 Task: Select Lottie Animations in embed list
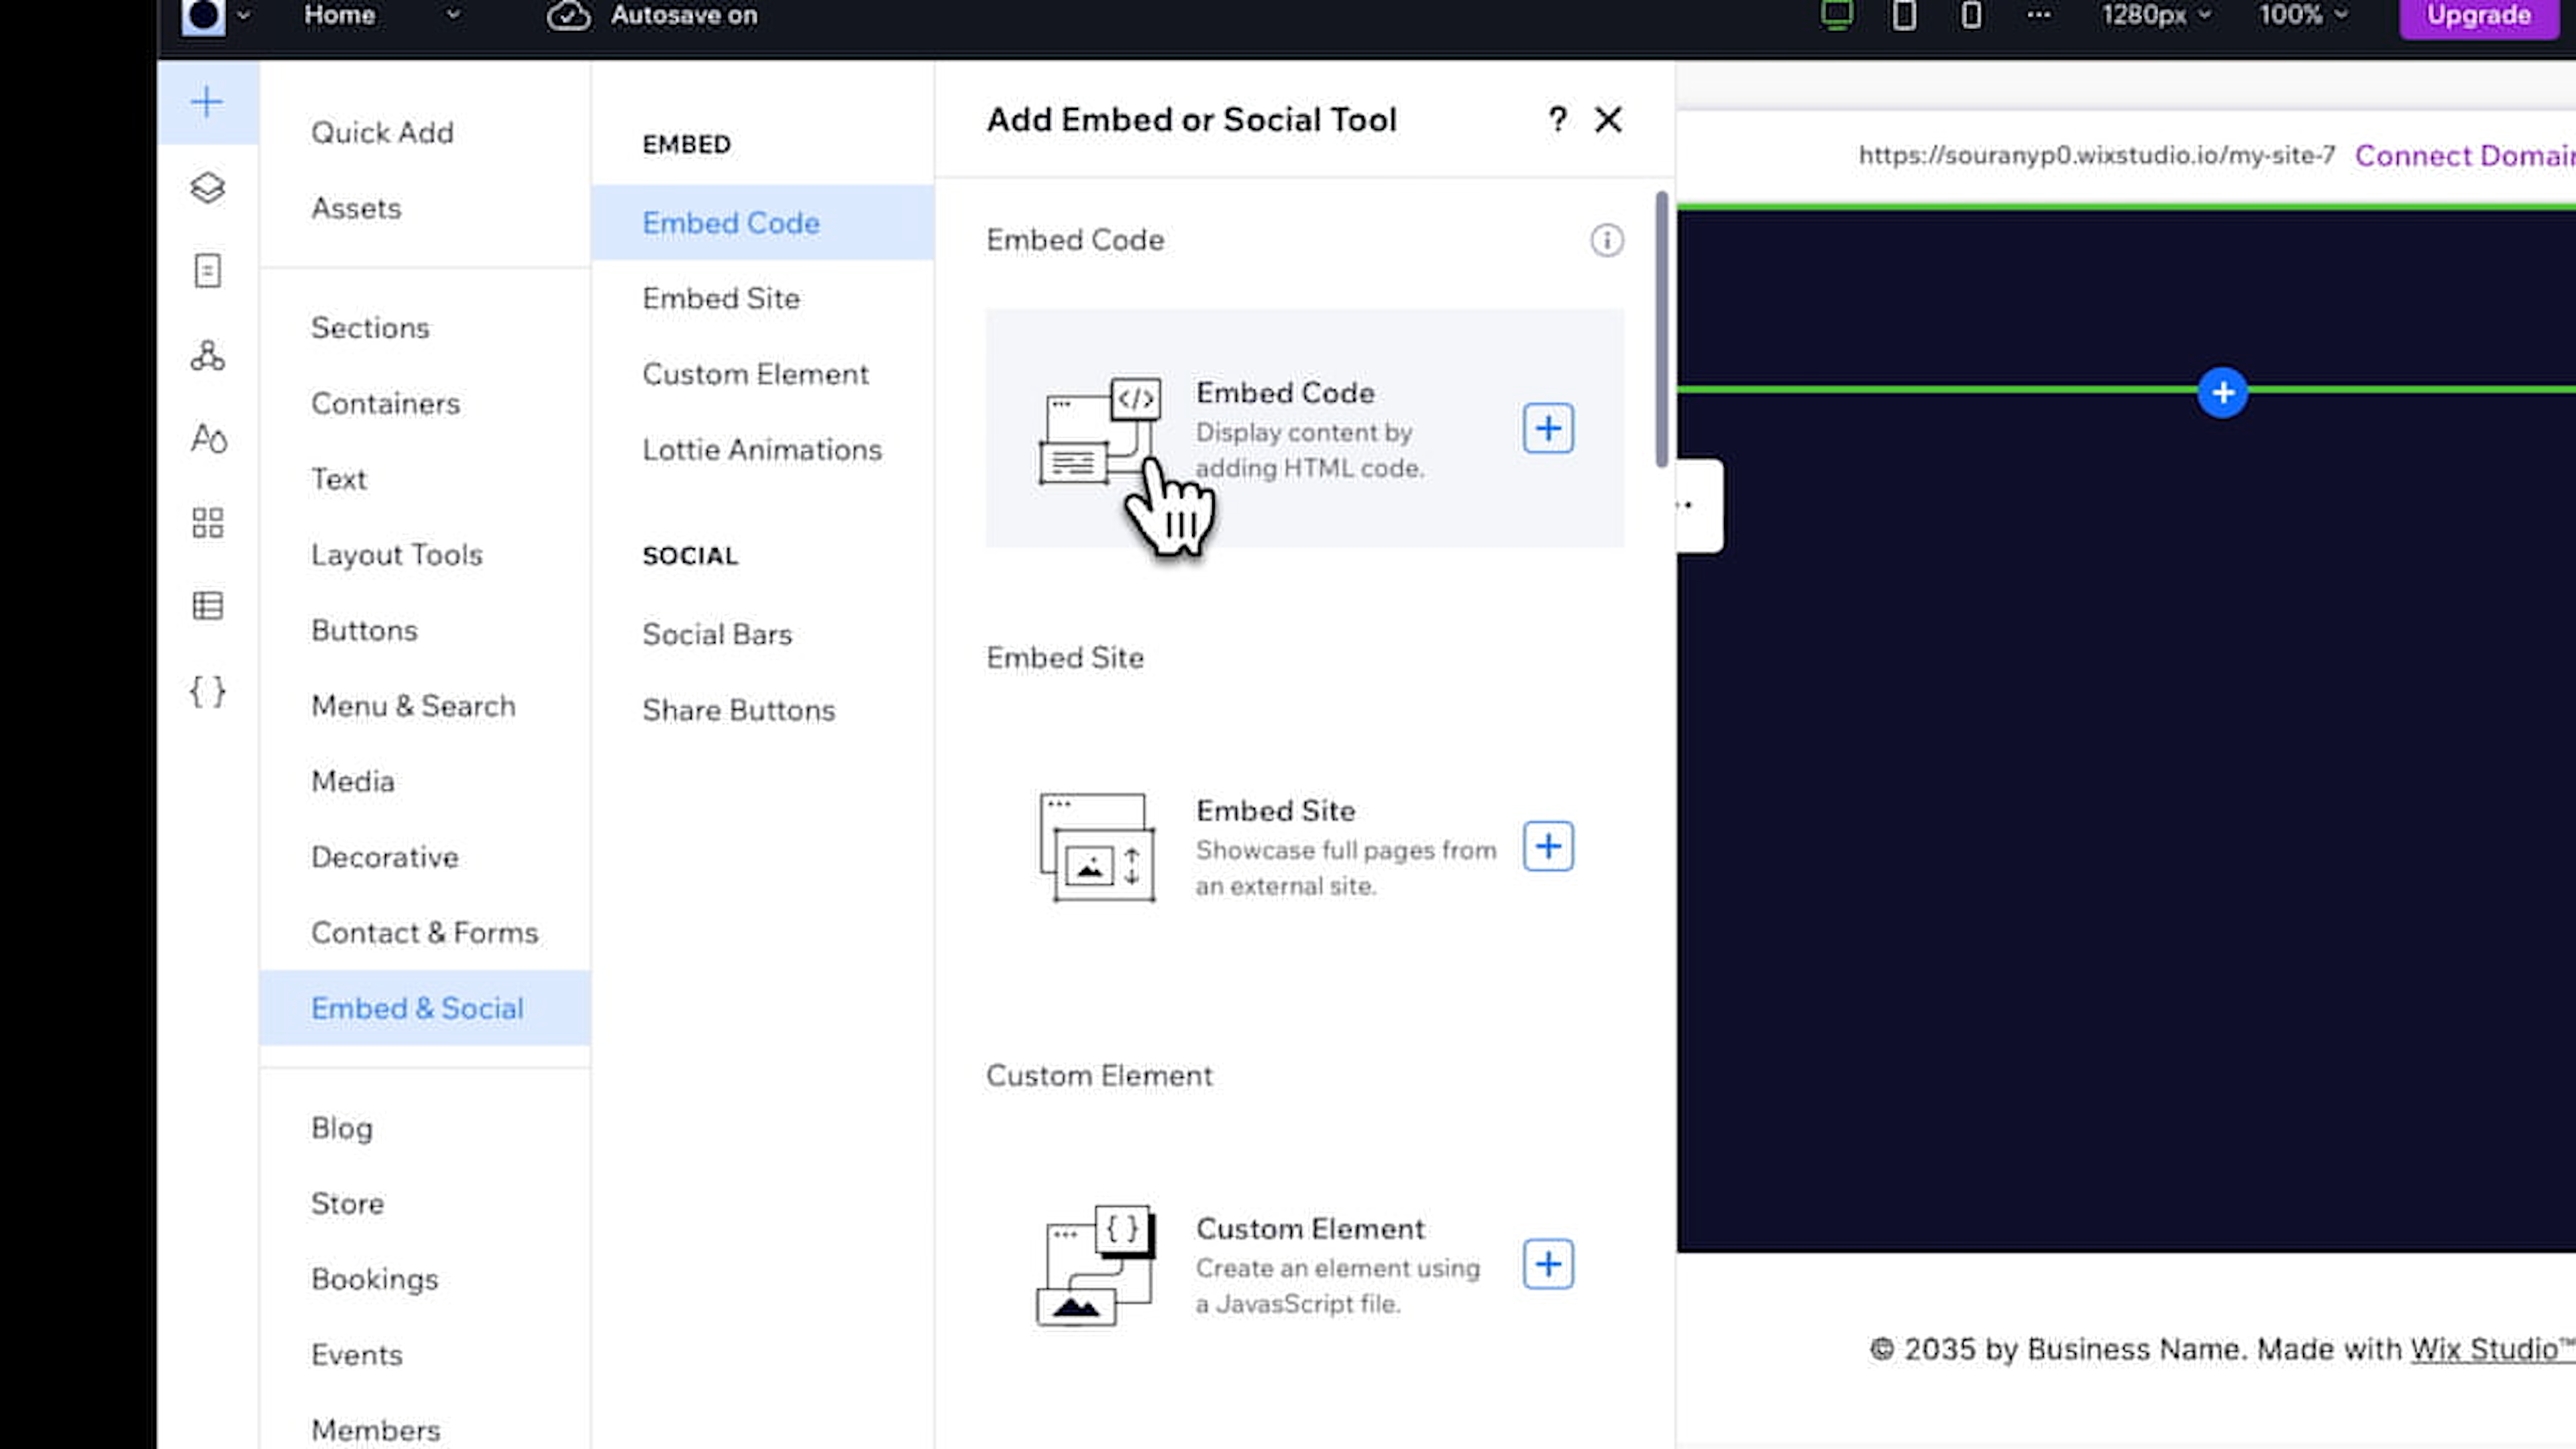[761, 450]
